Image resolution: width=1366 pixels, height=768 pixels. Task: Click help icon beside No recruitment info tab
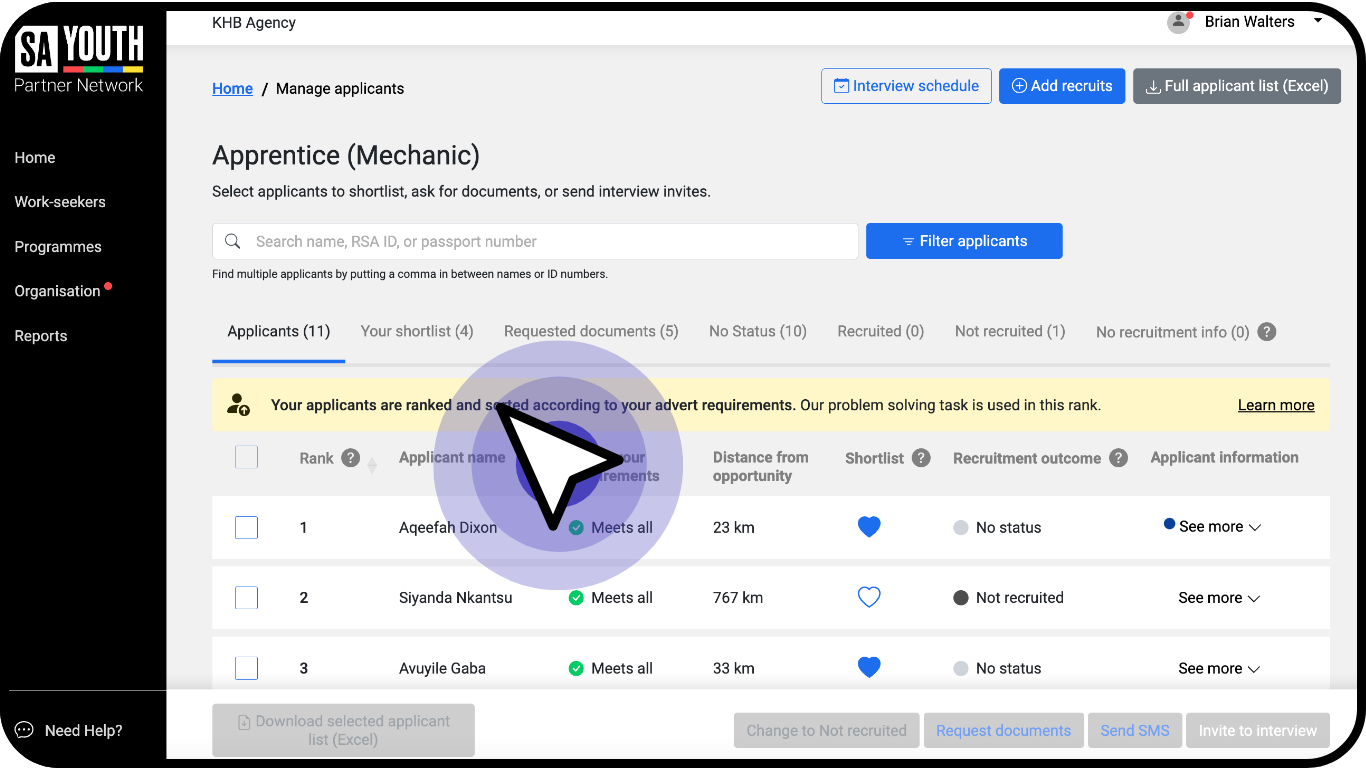click(1266, 332)
